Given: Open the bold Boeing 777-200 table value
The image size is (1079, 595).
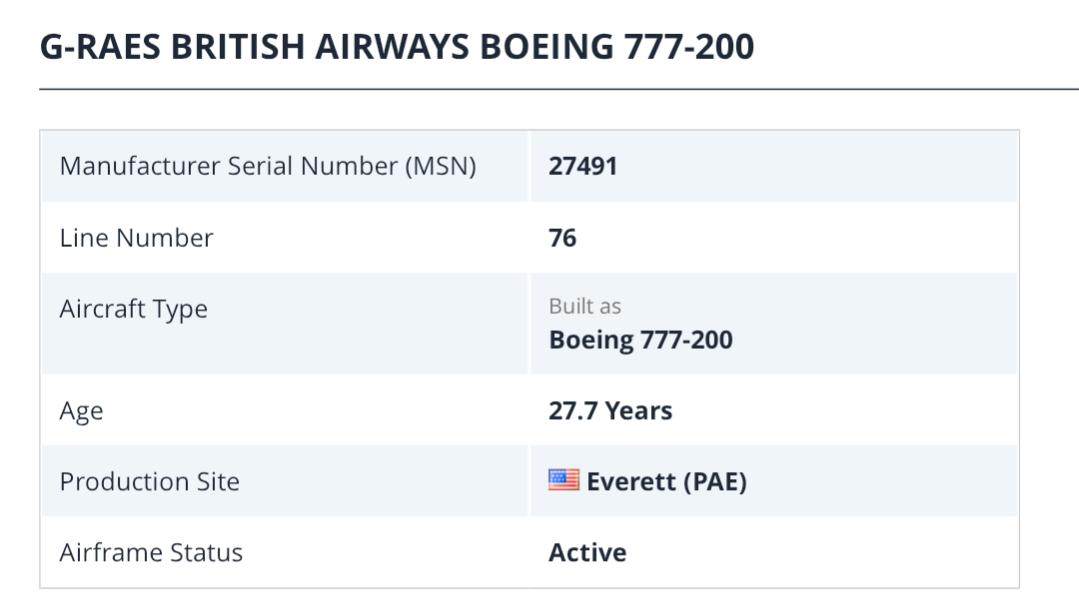Looking at the screenshot, I should click(640, 340).
